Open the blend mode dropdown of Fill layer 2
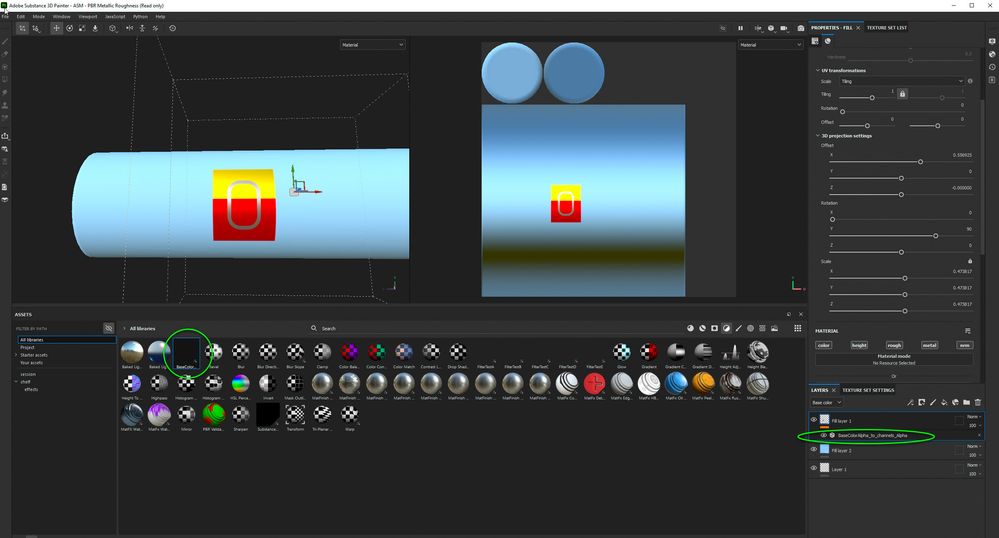Viewport: 999px width, 538px height. coord(974,446)
